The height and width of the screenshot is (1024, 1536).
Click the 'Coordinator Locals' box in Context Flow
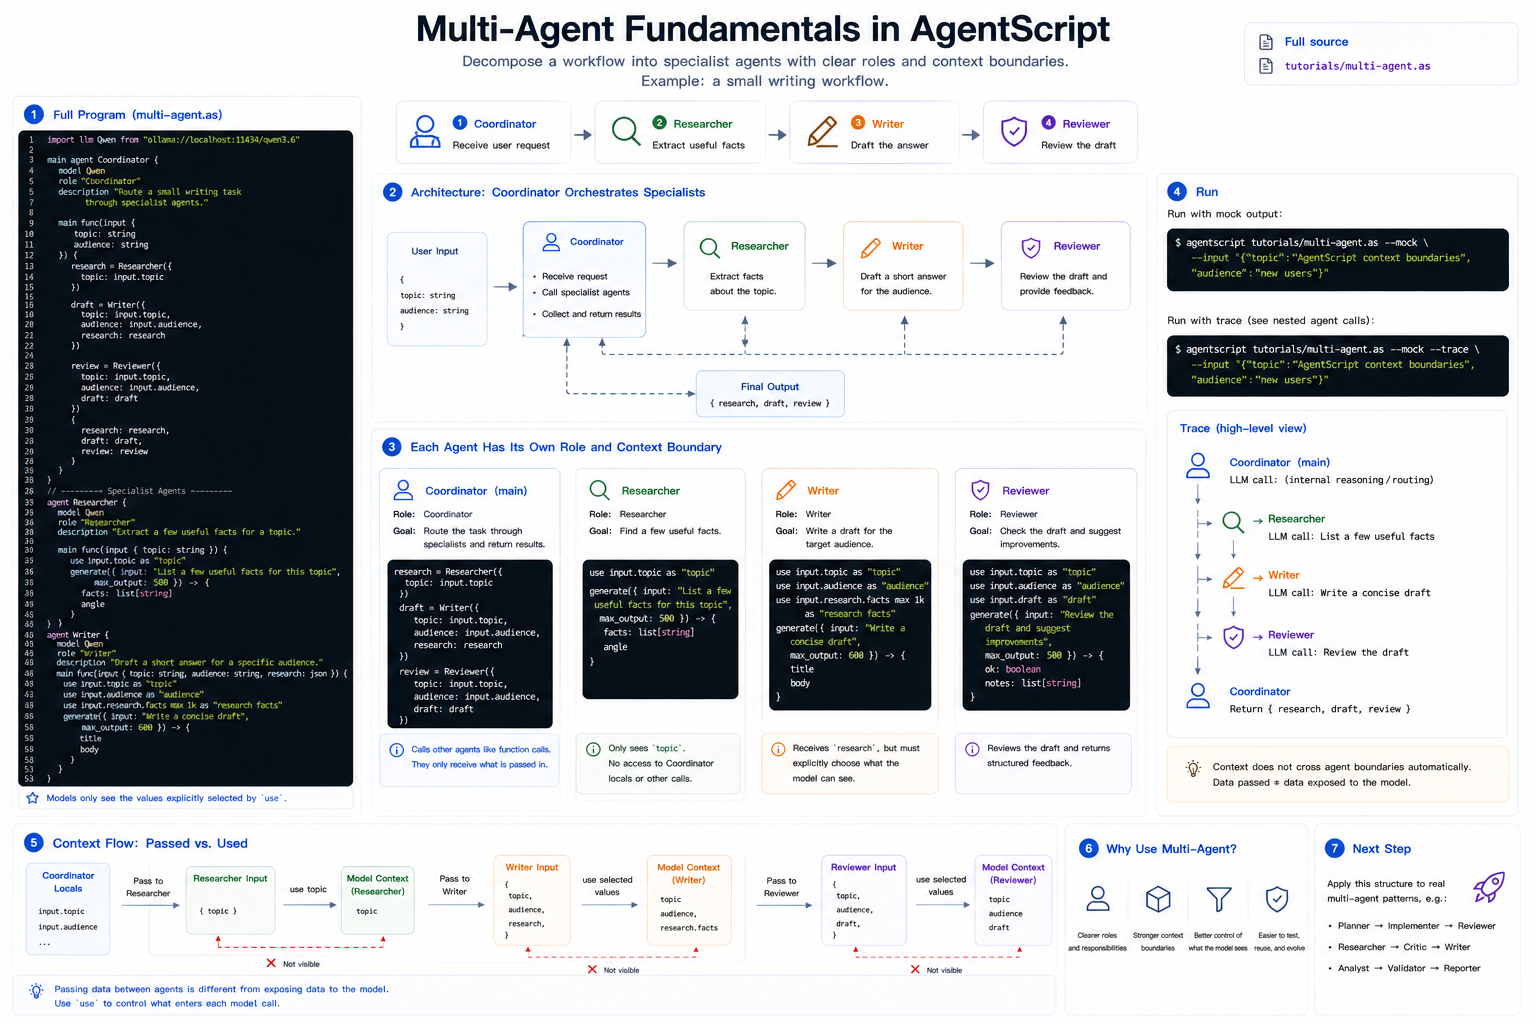click(x=68, y=908)
